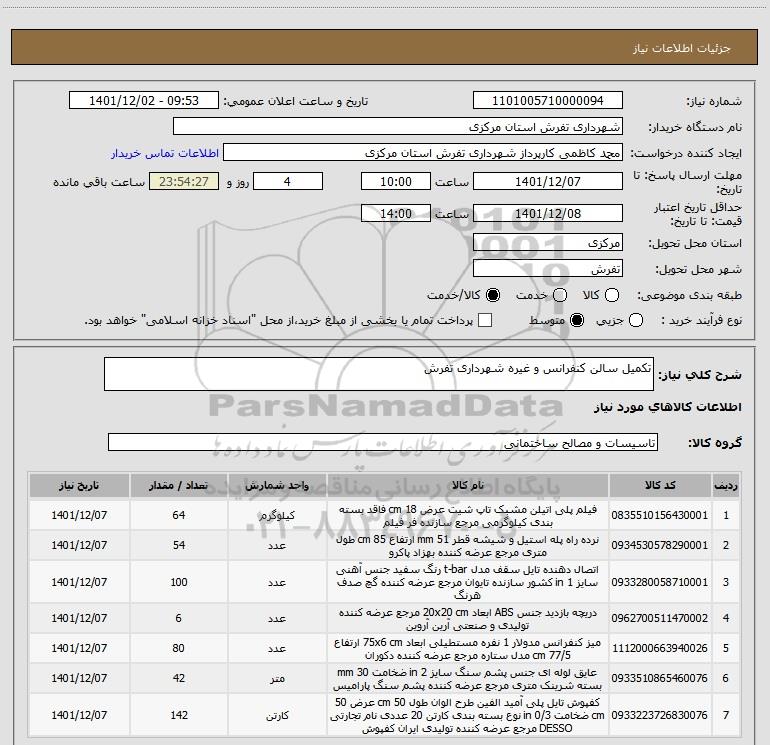
Task: Click the request creator name field
Action: tap(422, 153)
